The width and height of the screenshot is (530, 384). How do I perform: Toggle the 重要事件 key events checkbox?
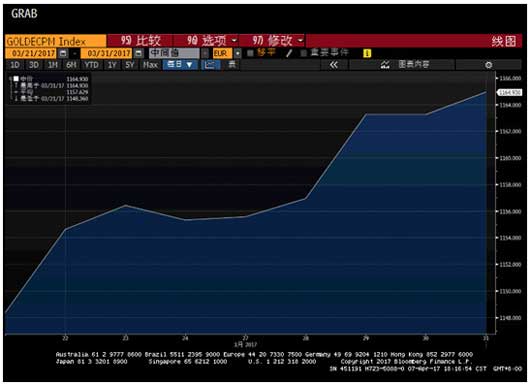[x=304, y=53]
